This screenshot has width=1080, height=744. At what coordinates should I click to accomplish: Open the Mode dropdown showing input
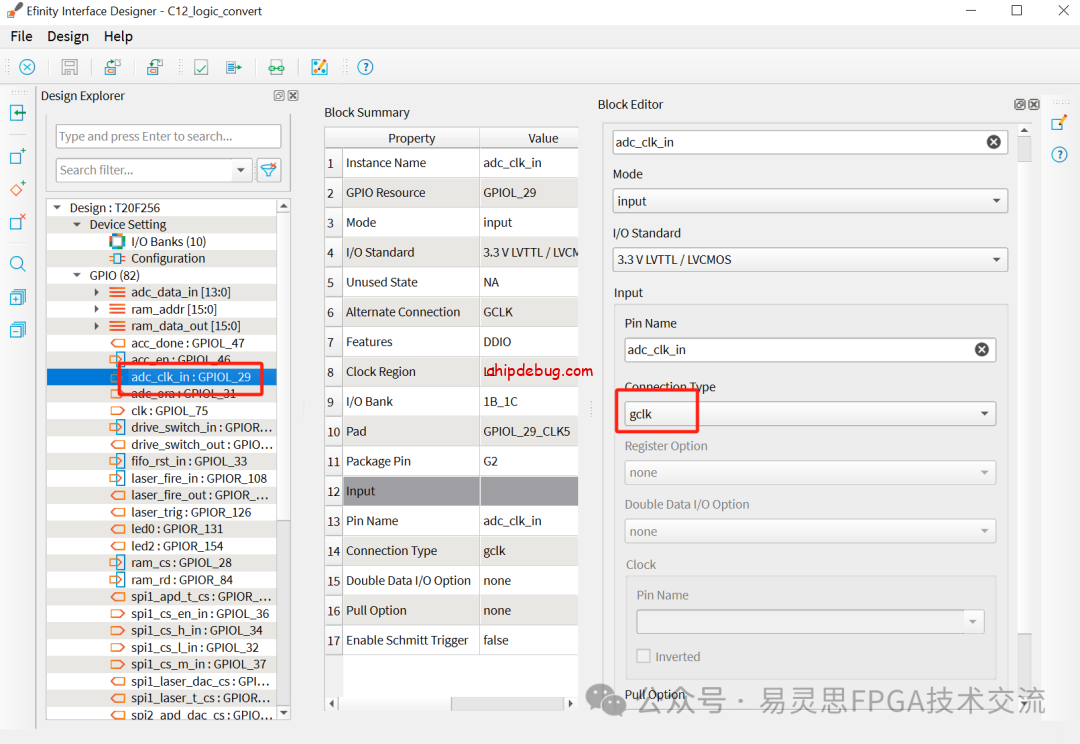(809, 201)
